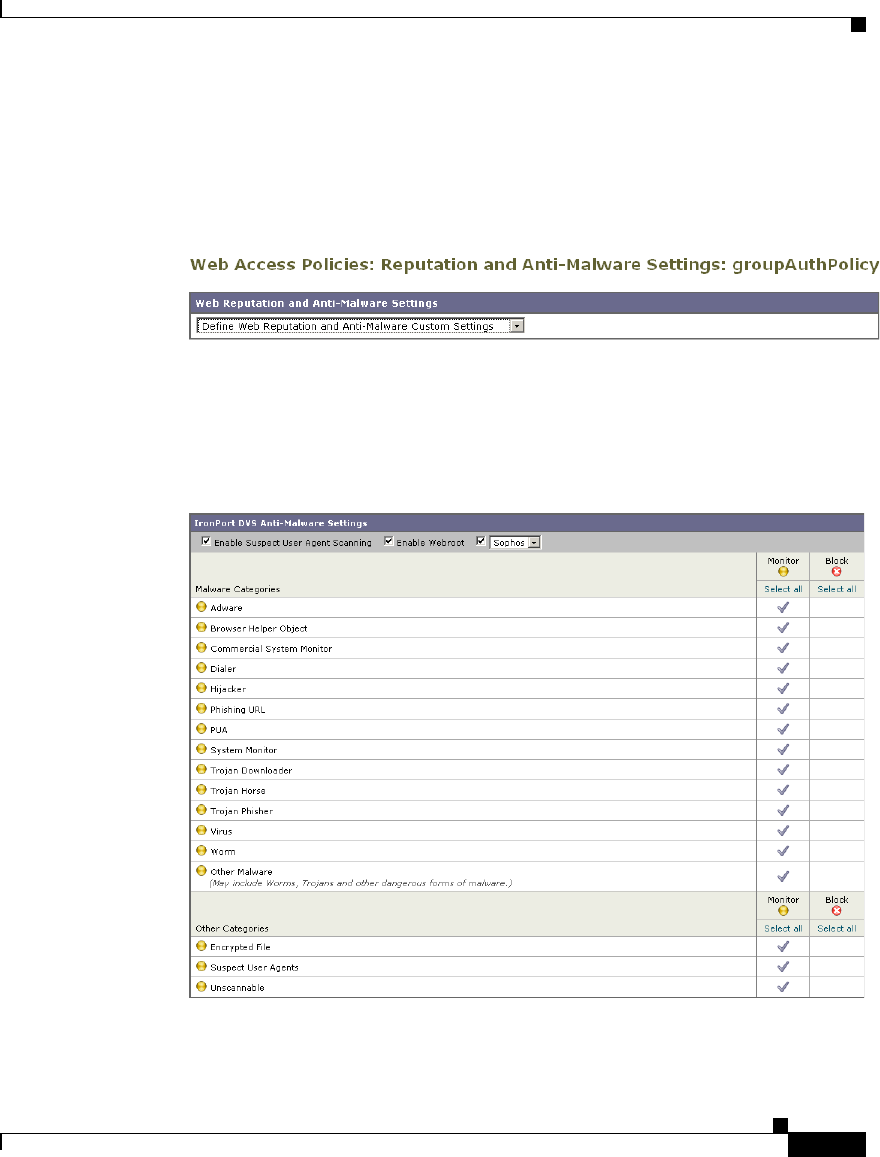Click Monitor checkmark for Suspect User Agents
Image resolution: width=880 pixels, height=1157 pixels.
(x=783, y=967)
